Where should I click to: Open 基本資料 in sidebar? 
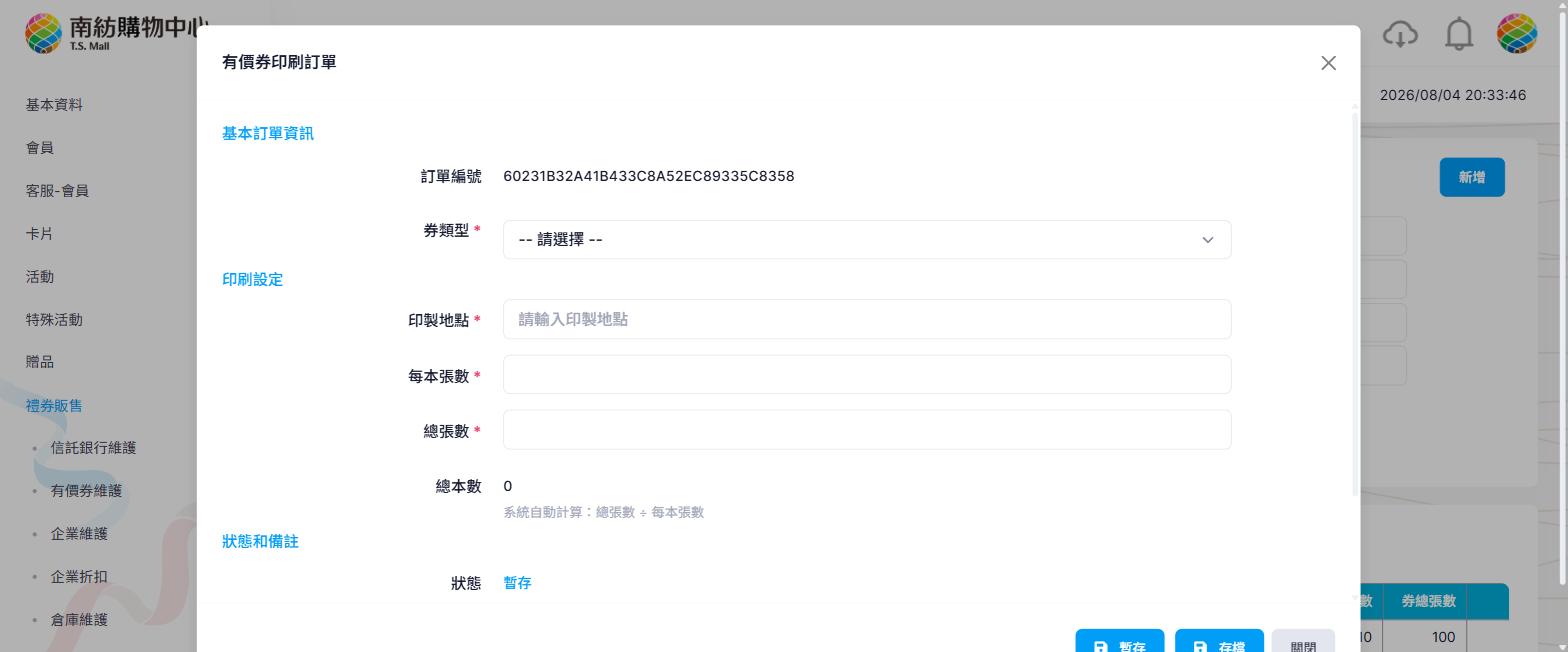coord(54,105)
